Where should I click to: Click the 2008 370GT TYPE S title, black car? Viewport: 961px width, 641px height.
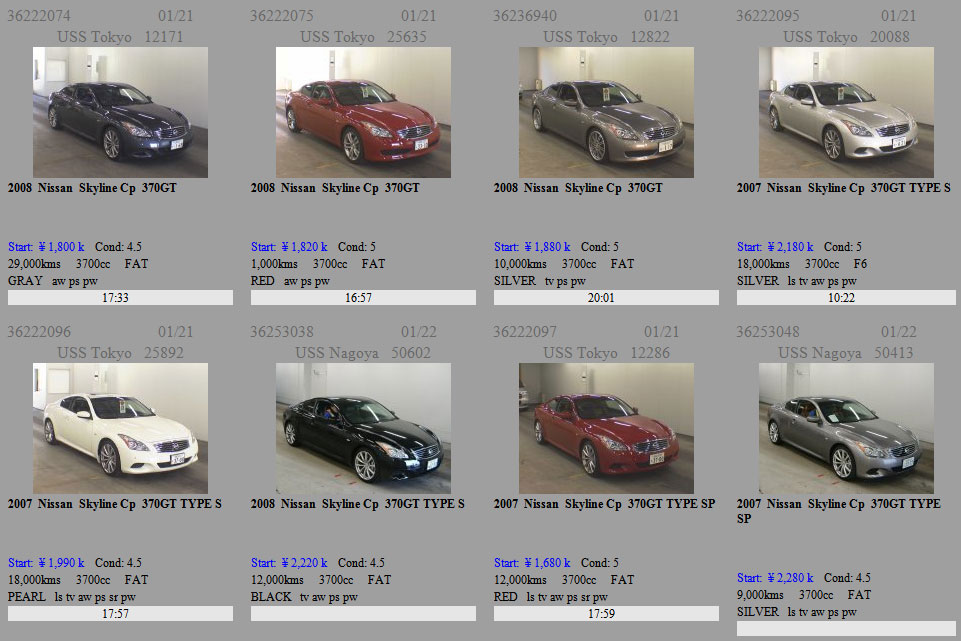pyautogui.click(x=358, y=504)
